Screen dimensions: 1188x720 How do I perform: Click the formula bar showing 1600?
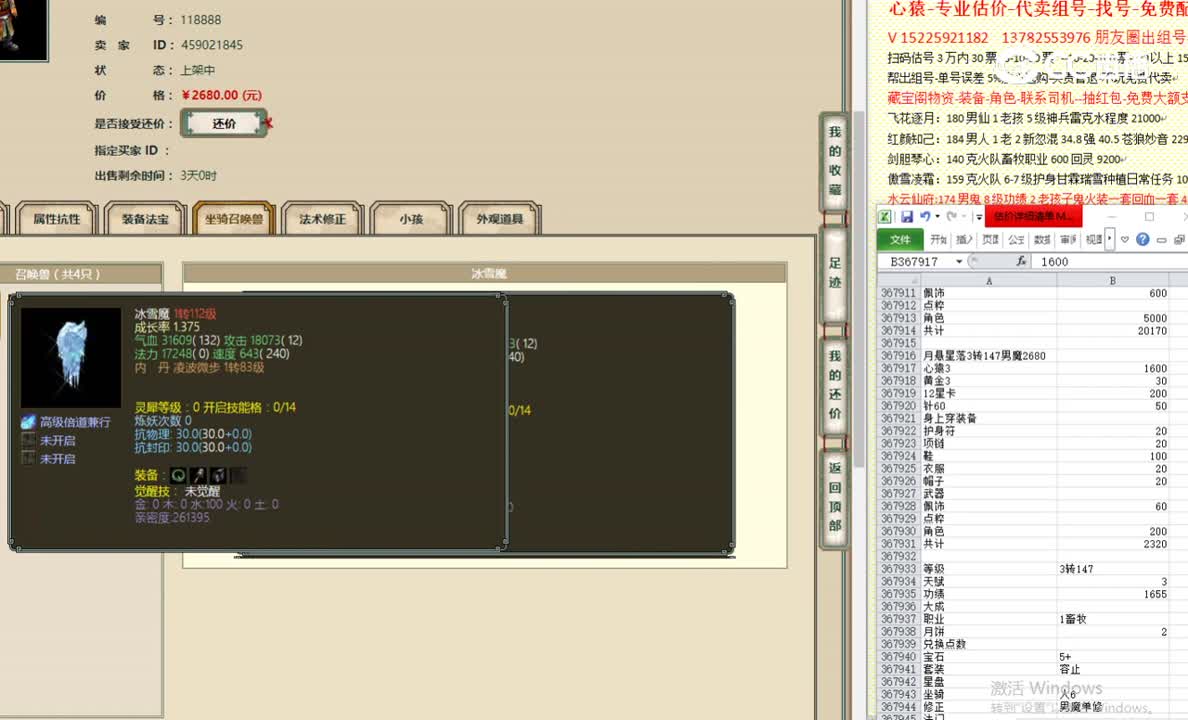point(1110,261)
